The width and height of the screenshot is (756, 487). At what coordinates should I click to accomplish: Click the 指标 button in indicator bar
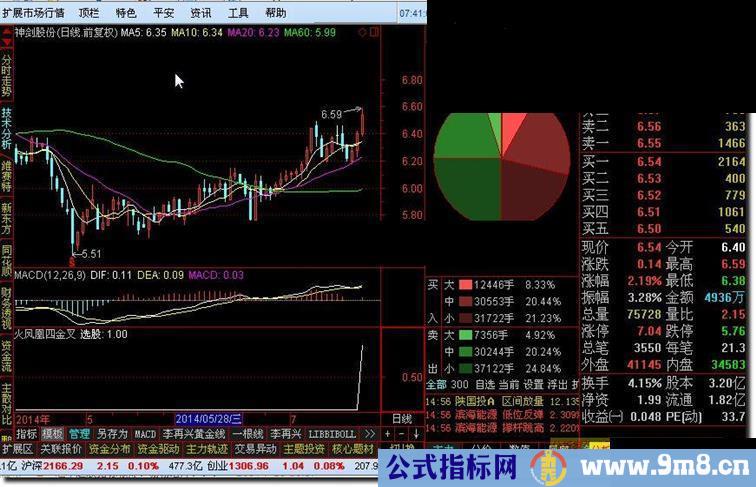[x=27, y=434]
